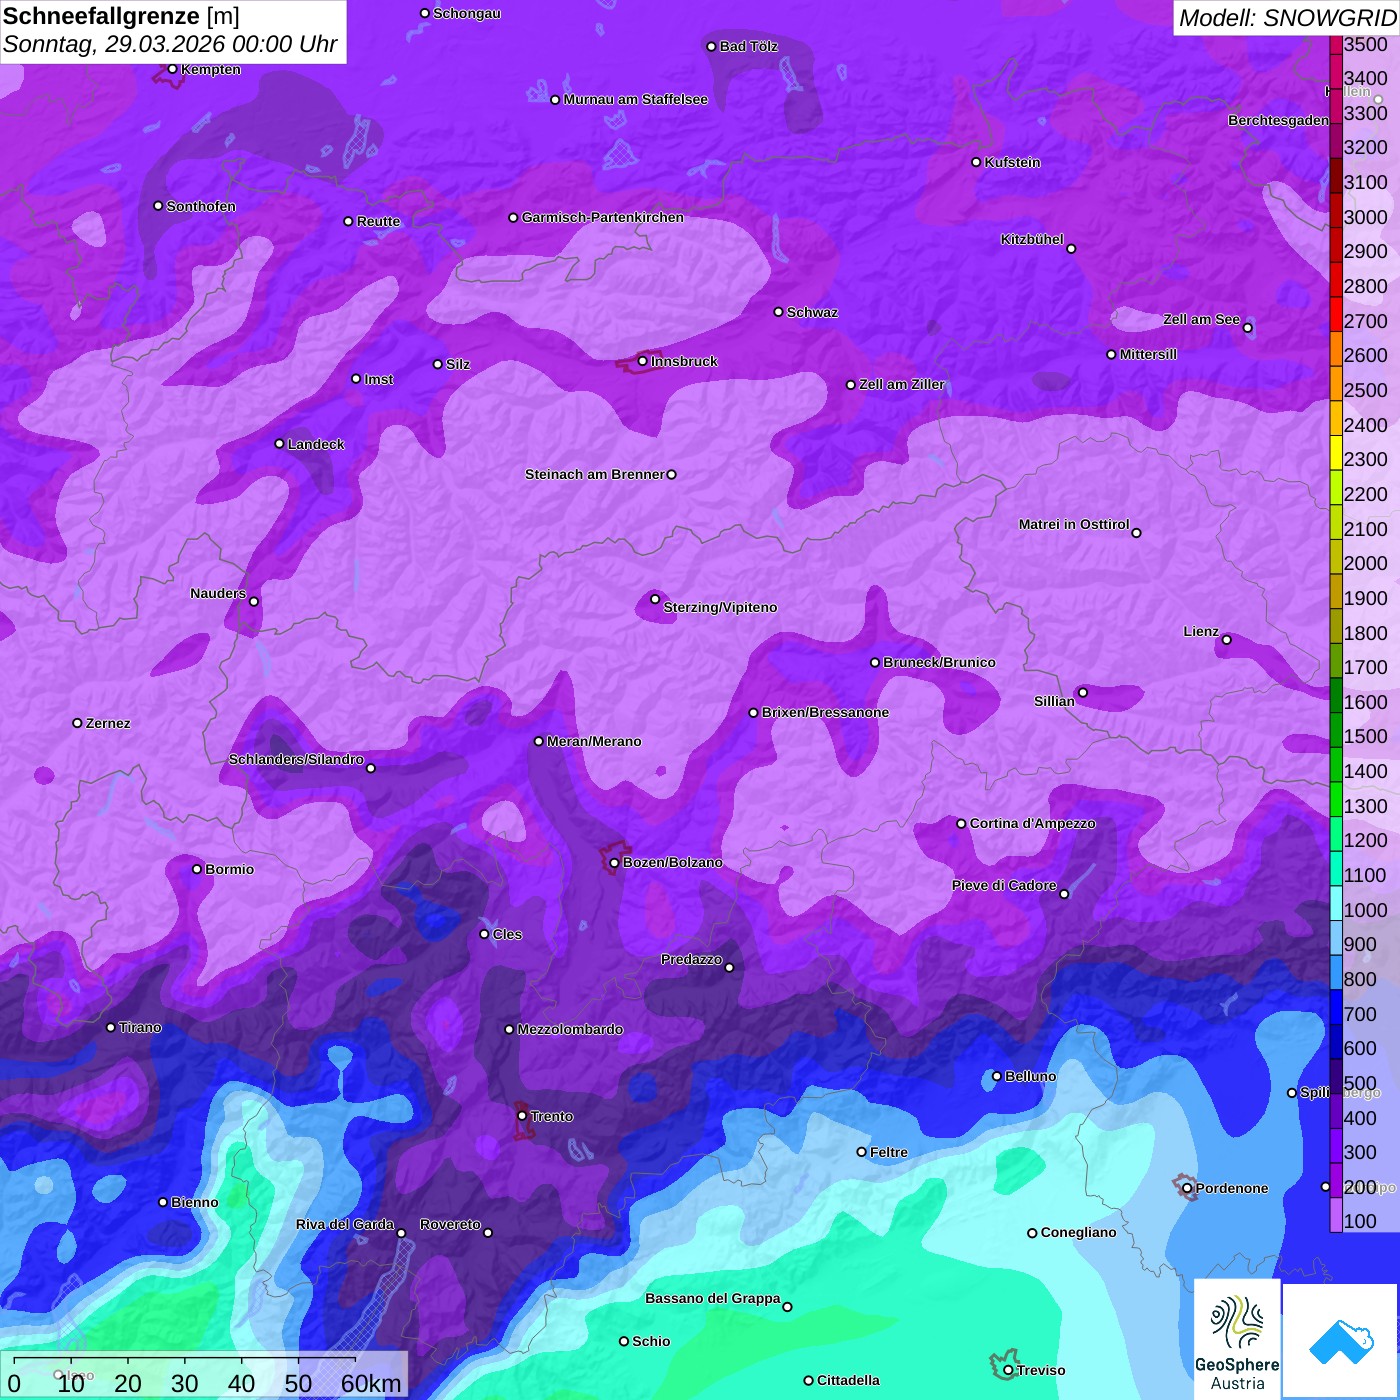
Task: Click the Imst location dot
Action: [x=356, y=379]
